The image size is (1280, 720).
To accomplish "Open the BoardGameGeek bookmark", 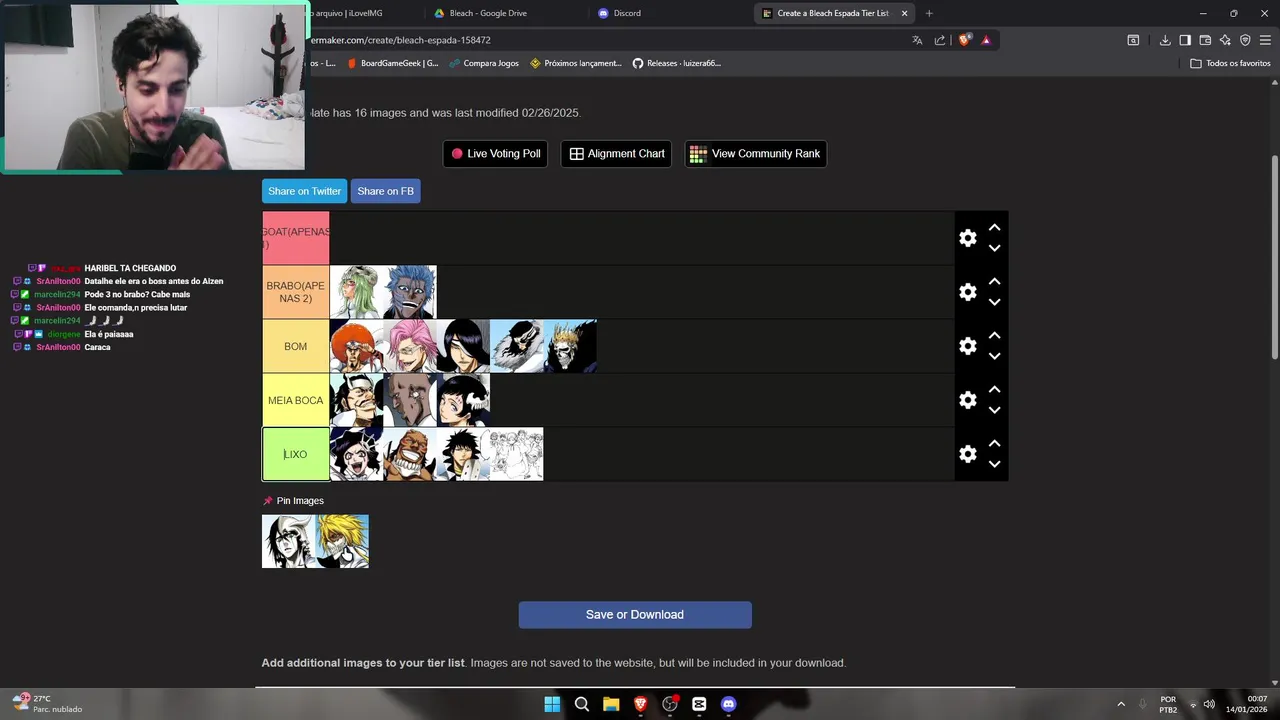I will [x=392, y=63].
